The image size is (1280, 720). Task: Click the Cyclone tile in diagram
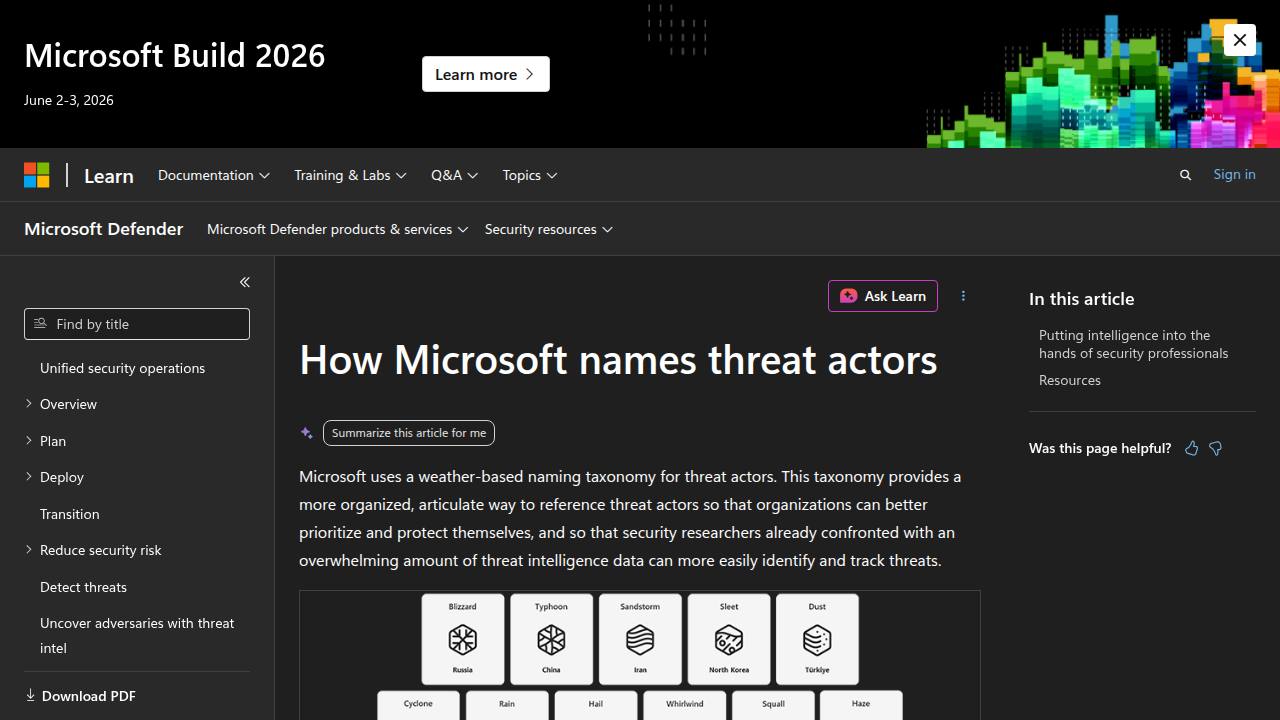click(x=418, y=705)
